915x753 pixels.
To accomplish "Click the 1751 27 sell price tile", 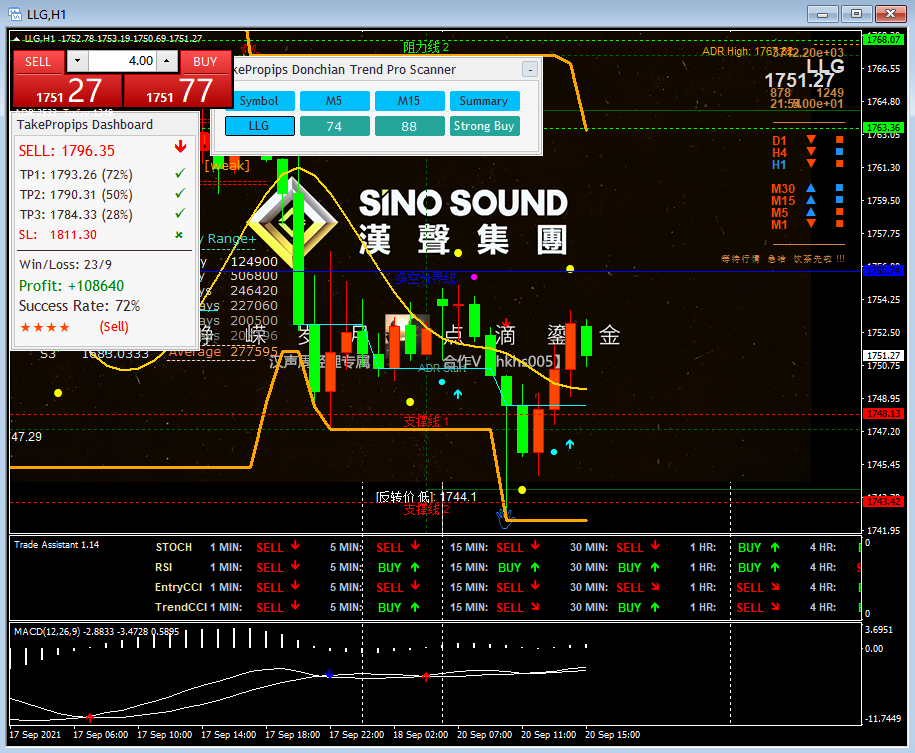I will [68, 91].
